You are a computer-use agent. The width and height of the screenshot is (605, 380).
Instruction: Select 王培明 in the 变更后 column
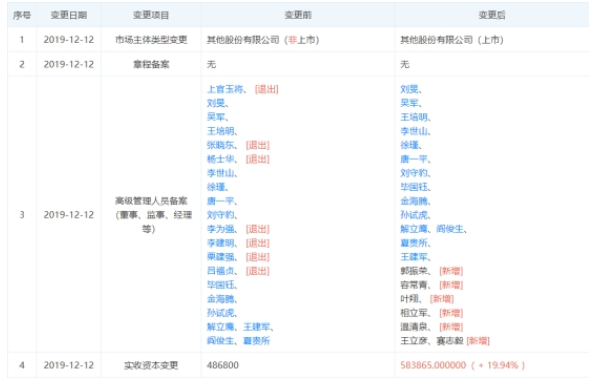click(x=414, y=117)
